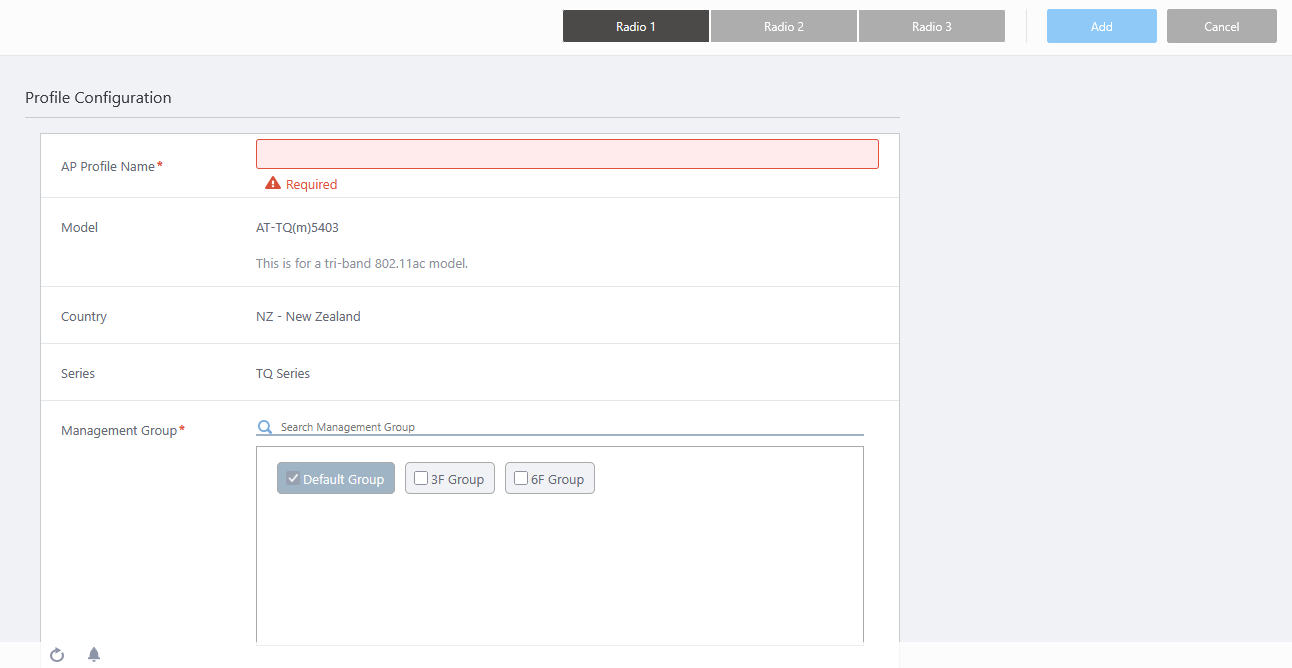Click the TQ Series value

(x=283, y=373)
